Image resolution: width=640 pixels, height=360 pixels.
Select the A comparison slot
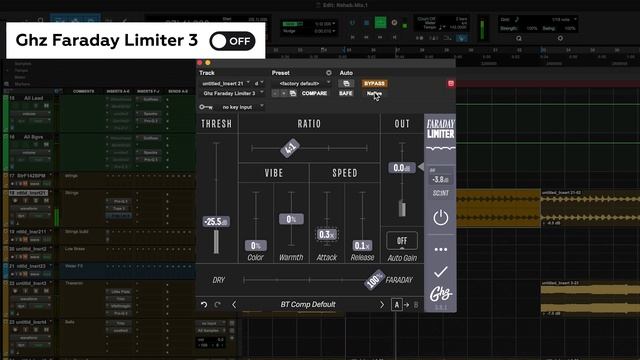click(396, 304)
